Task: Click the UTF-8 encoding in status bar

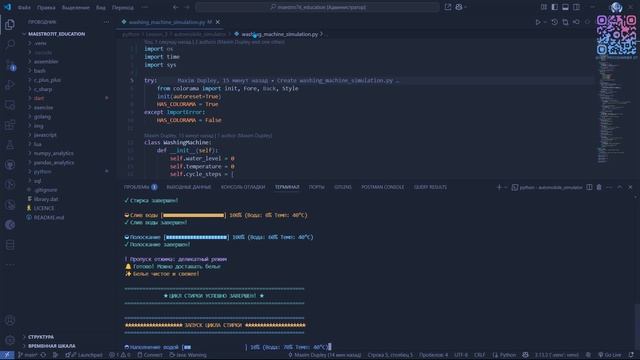Action: click(x=461, y=355)
